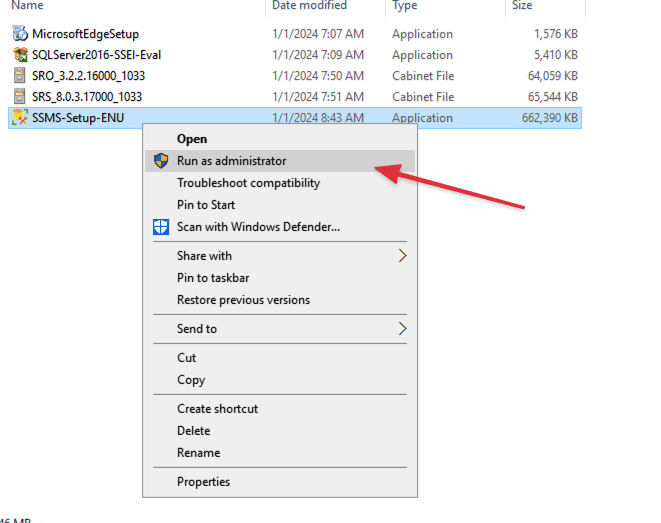
Task: Open Properties from the context menu
Action: (x=203, y=482)
